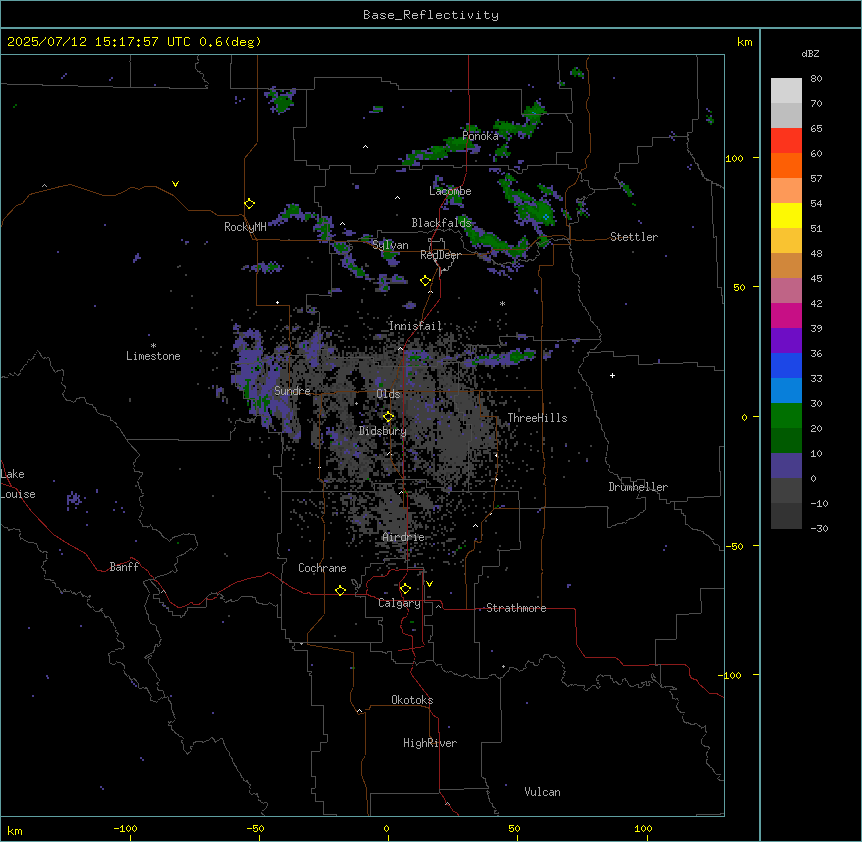This screenshot has width=862, height=842.
Task: Click the 0 label on the bottom axis
Action: (x=386, y=828)
